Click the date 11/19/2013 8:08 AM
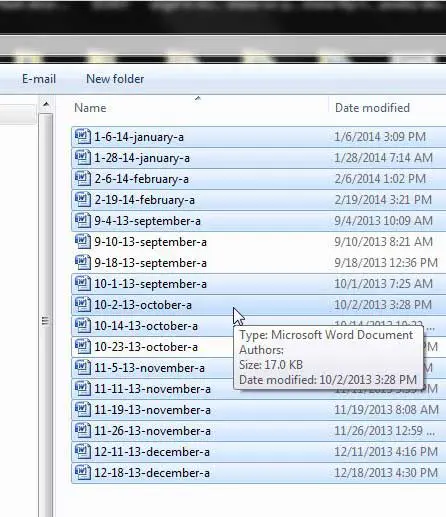Screen dimensions: 446x517 pos(386,410)
